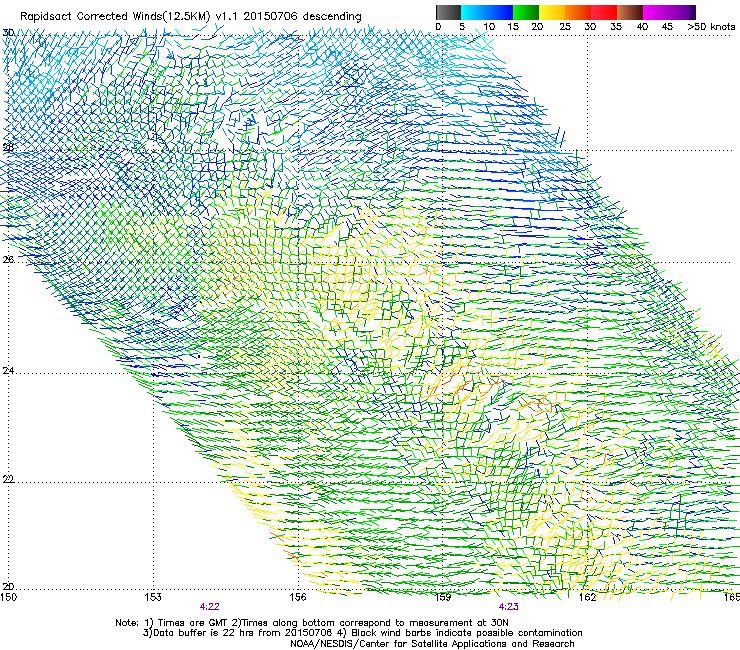Click the orange 25-30 knots legend swatch
The height and width of the screenshot is (650, 740).
click(578, 12)
